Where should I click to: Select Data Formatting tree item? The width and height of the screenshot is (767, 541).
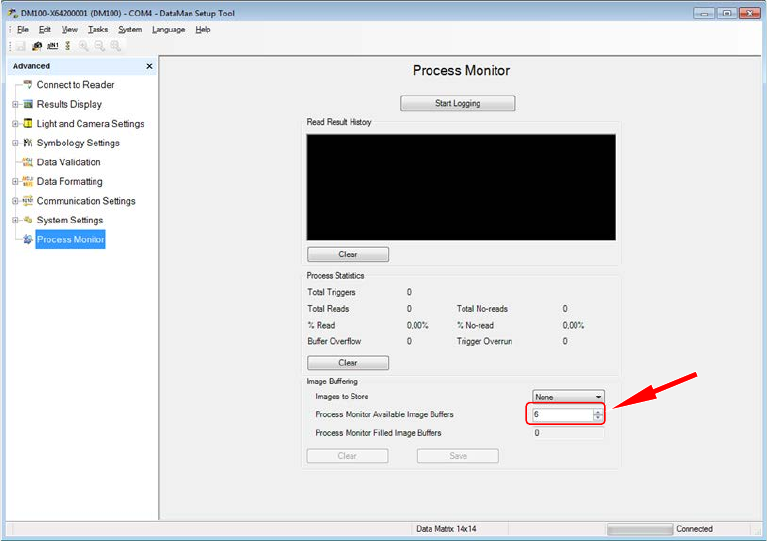pos(69,181)
